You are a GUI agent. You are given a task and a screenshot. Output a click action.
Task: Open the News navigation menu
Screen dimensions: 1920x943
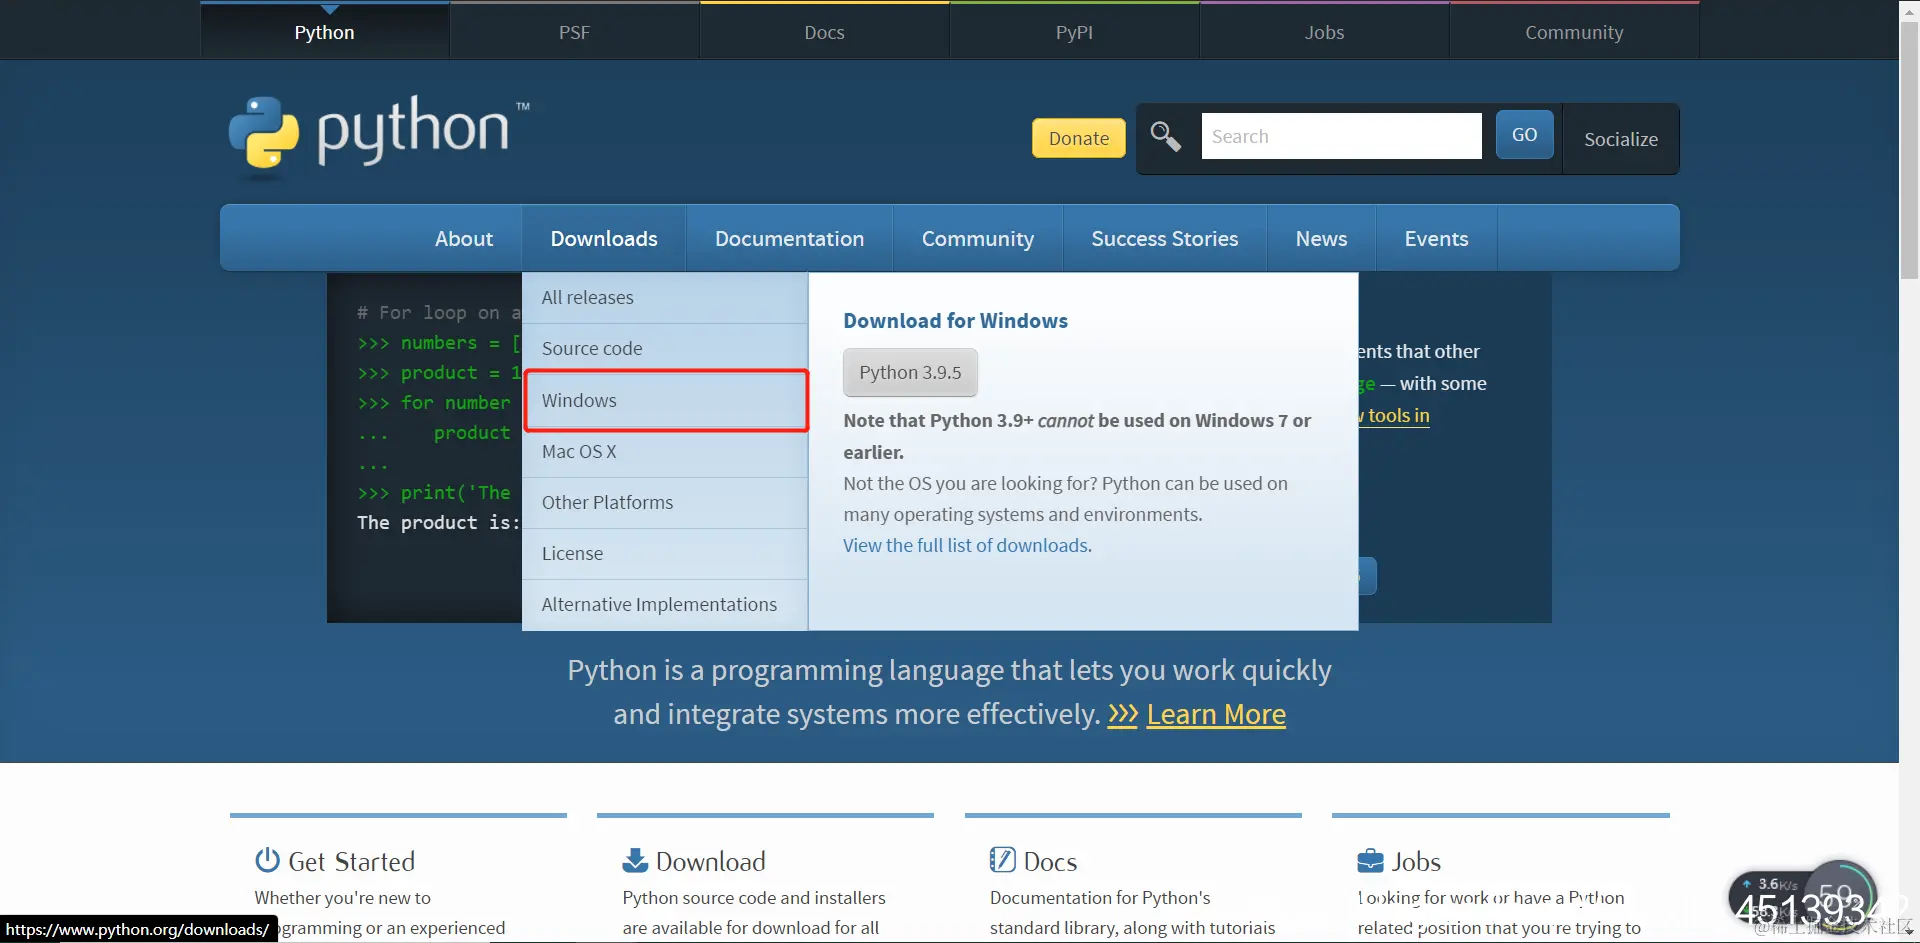click(x=1321, y=238)
